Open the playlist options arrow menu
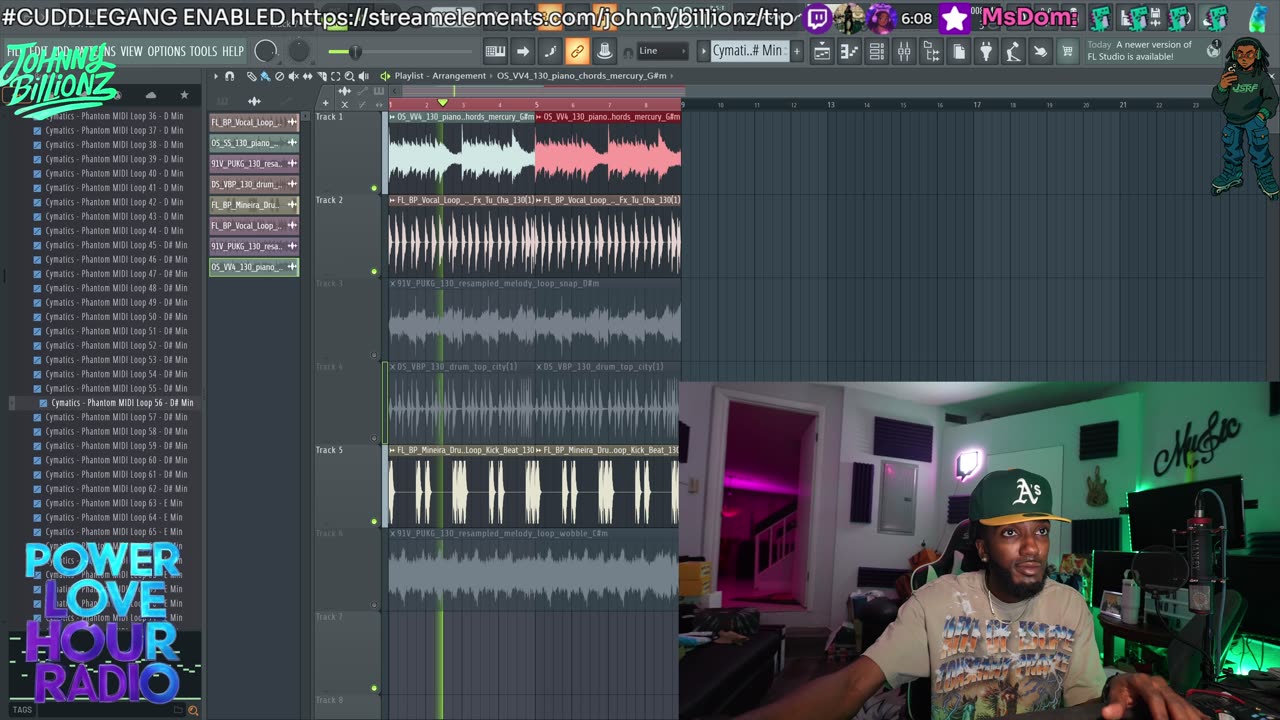 point(215,76)
